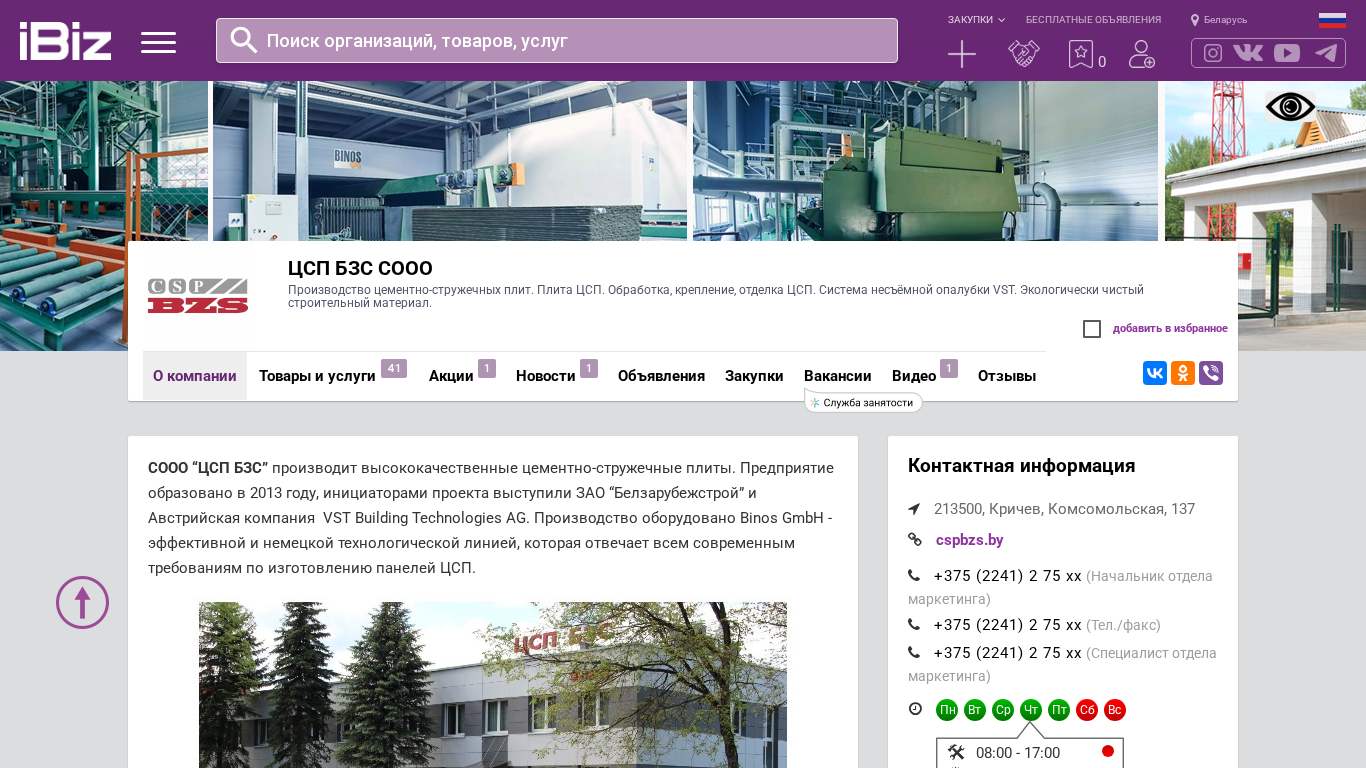Select Saturday (Сб) schedule day

point(1087,710)
